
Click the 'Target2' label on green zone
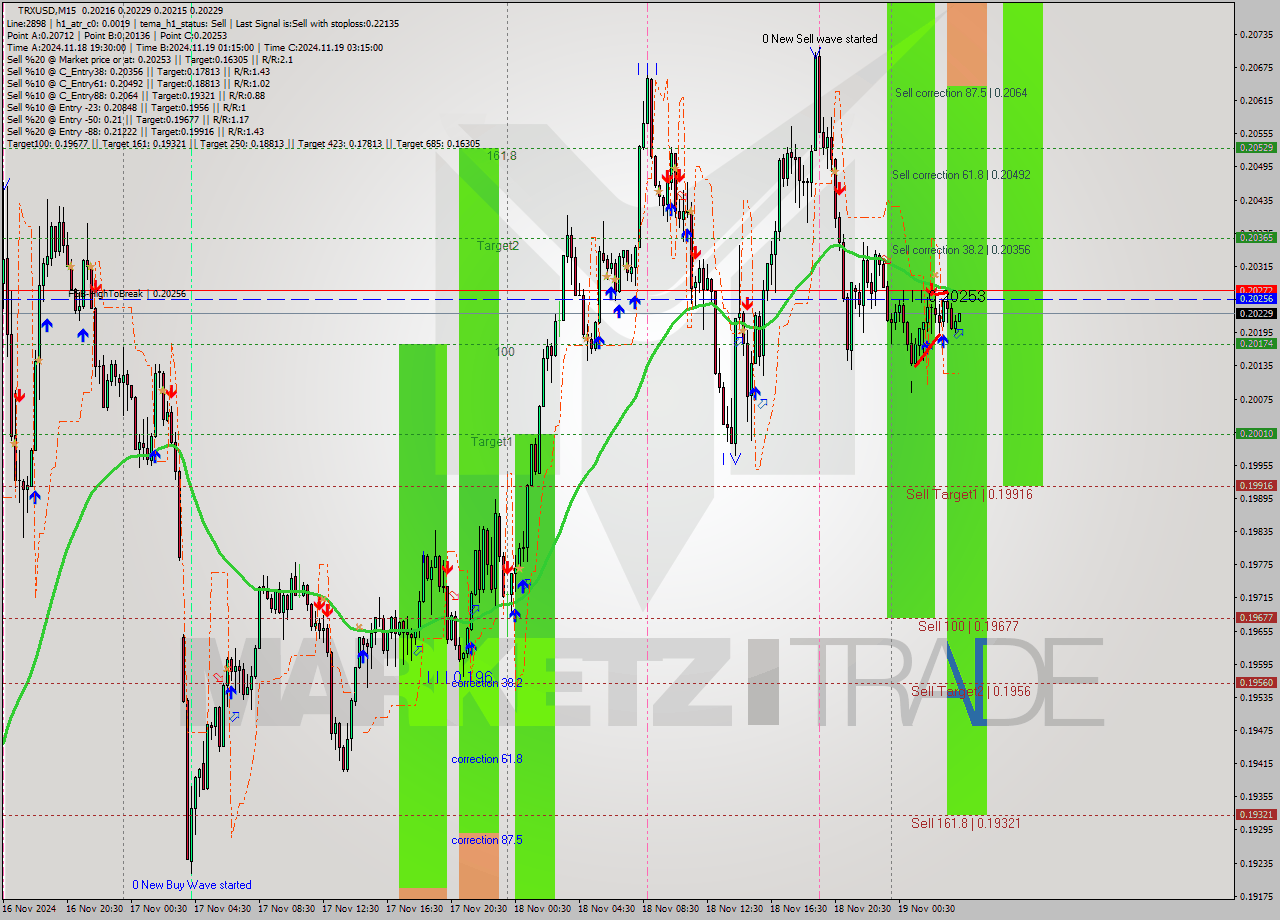point(497,245)
